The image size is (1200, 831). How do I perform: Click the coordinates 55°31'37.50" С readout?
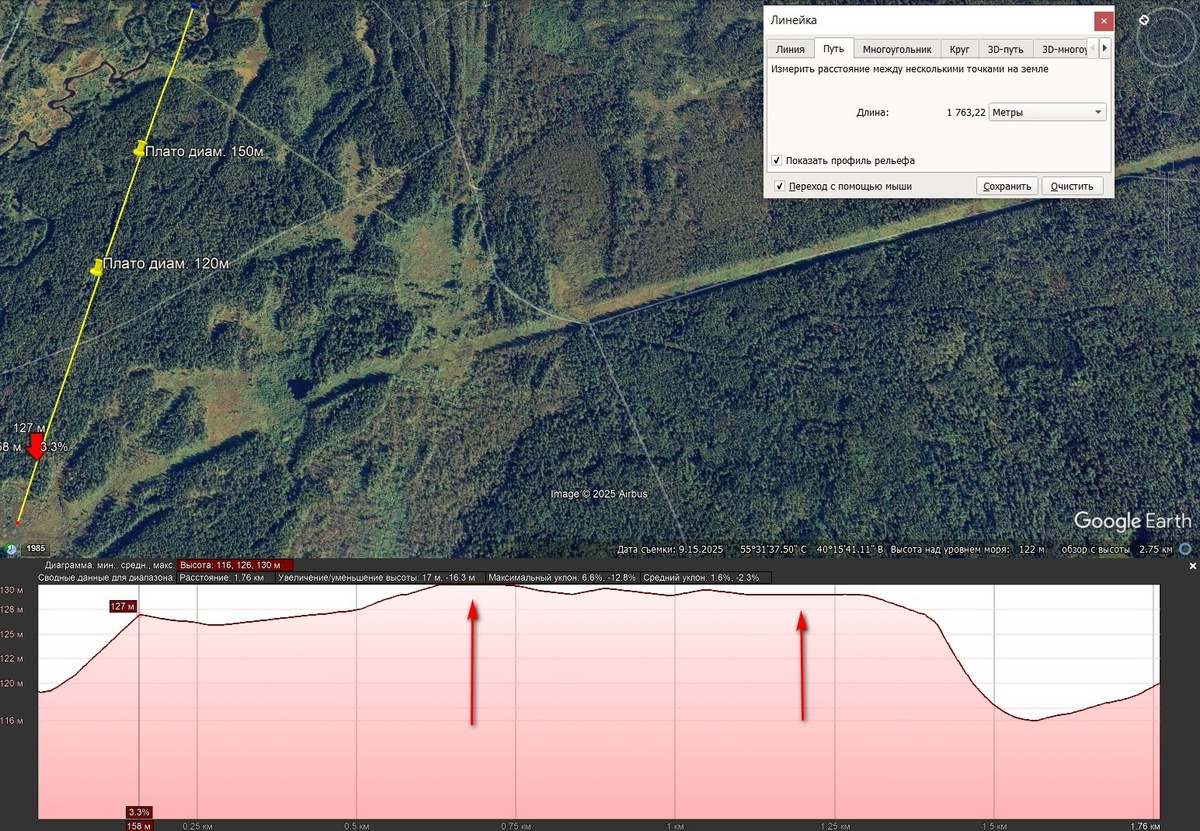click(774, 549)
